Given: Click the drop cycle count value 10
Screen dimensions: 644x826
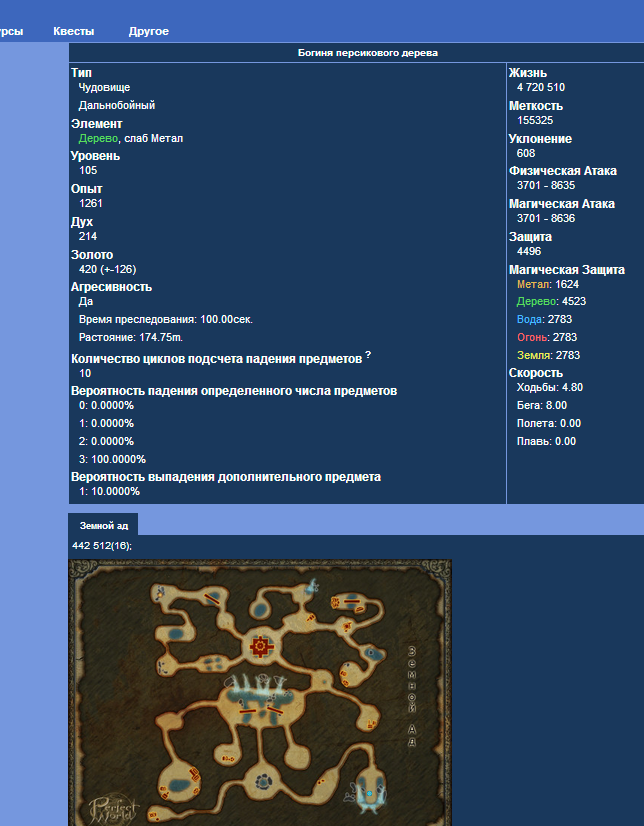Looking at the screenshot, I should click(x=85, y=373).
